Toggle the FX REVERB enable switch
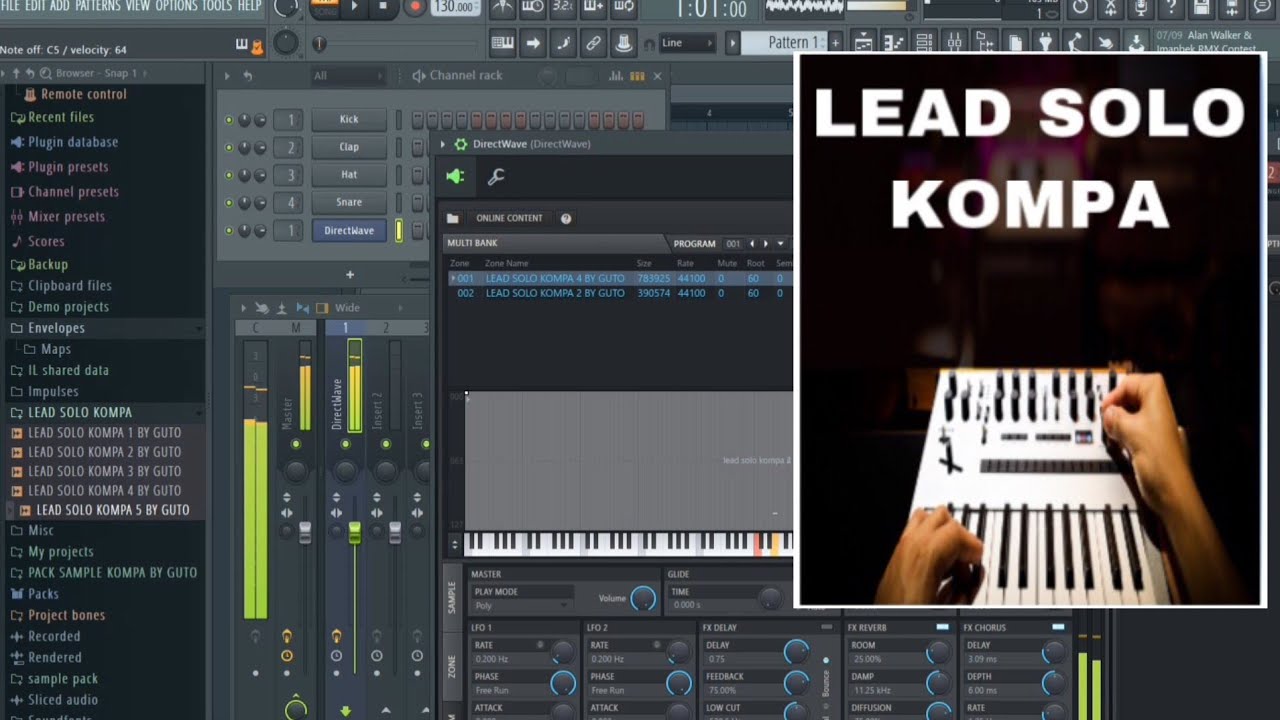 tap(942, 627)
